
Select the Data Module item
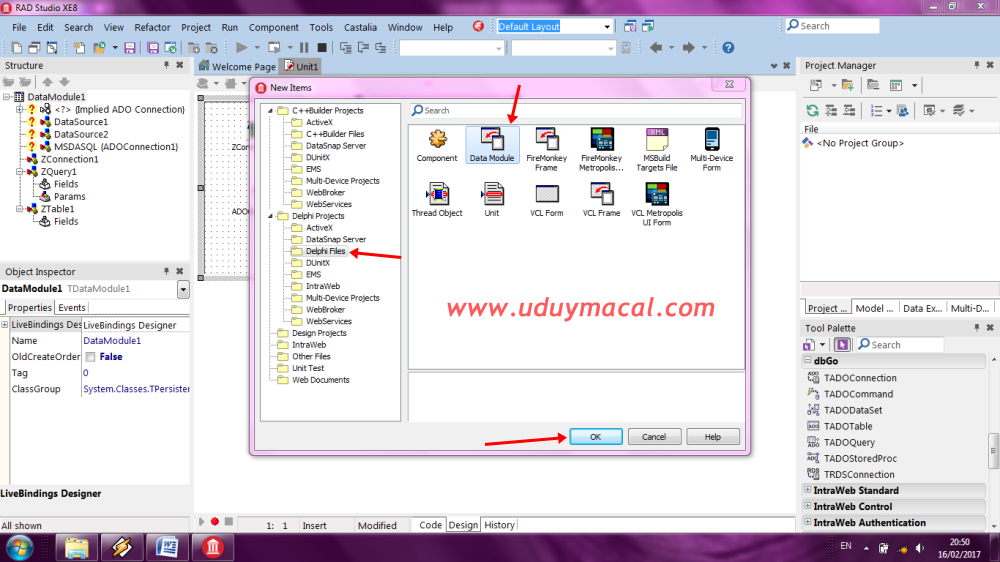(492, 145)
